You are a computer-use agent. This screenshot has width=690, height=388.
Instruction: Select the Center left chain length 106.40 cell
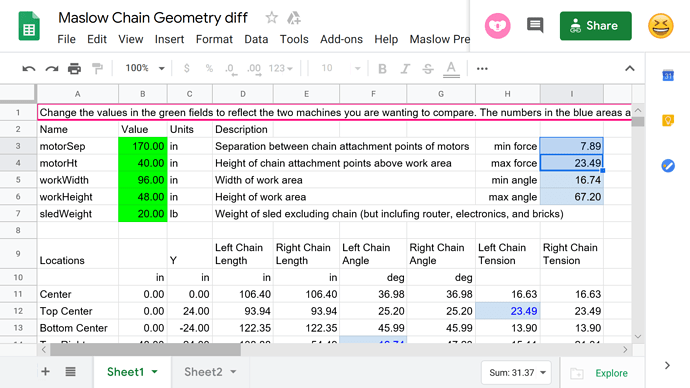pos(243,294)
